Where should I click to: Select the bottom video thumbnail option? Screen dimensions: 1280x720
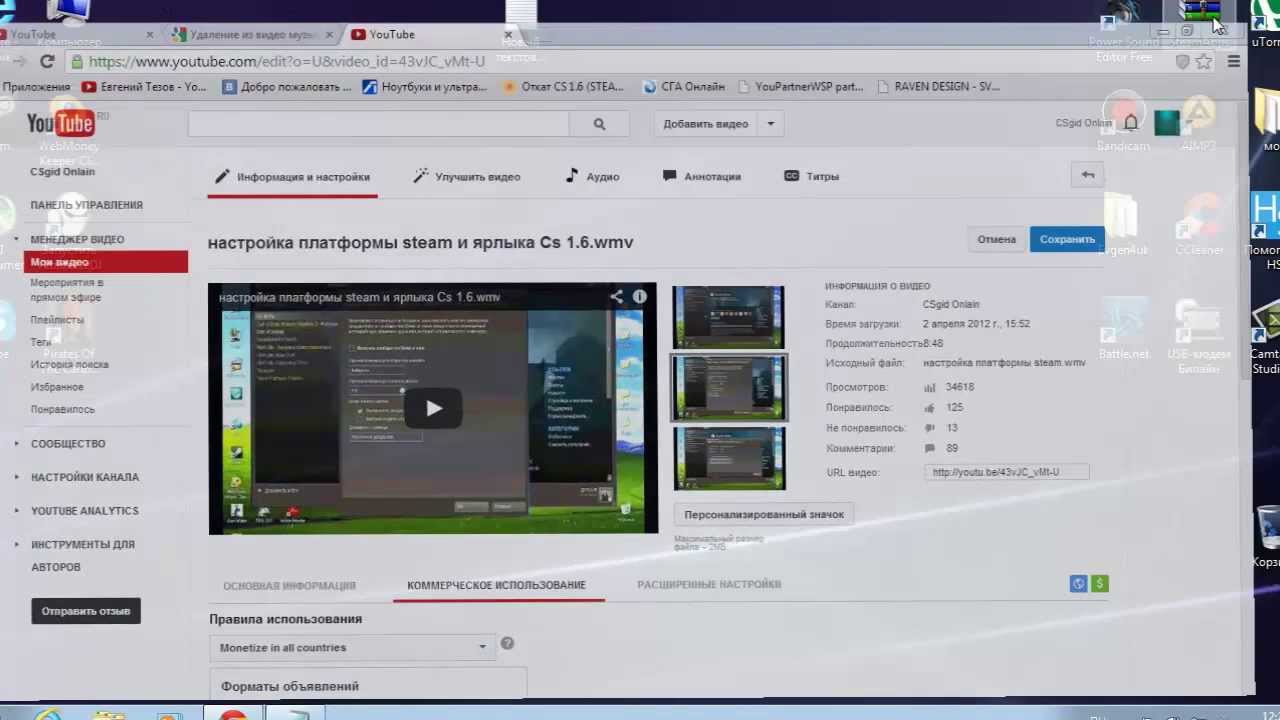[728, 459]
